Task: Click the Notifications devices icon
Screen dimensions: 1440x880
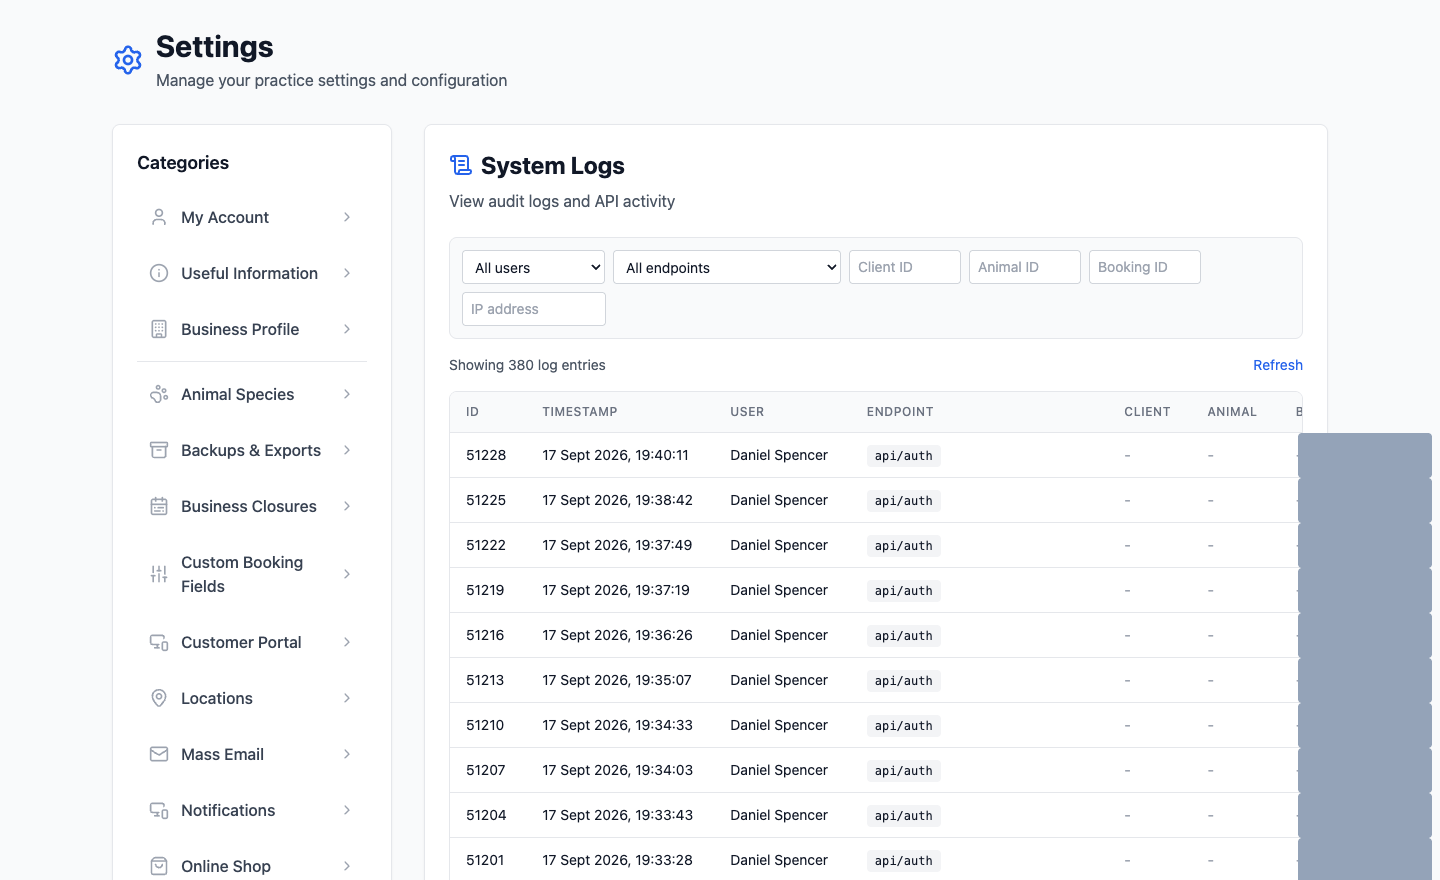Action: coord(159,810)
